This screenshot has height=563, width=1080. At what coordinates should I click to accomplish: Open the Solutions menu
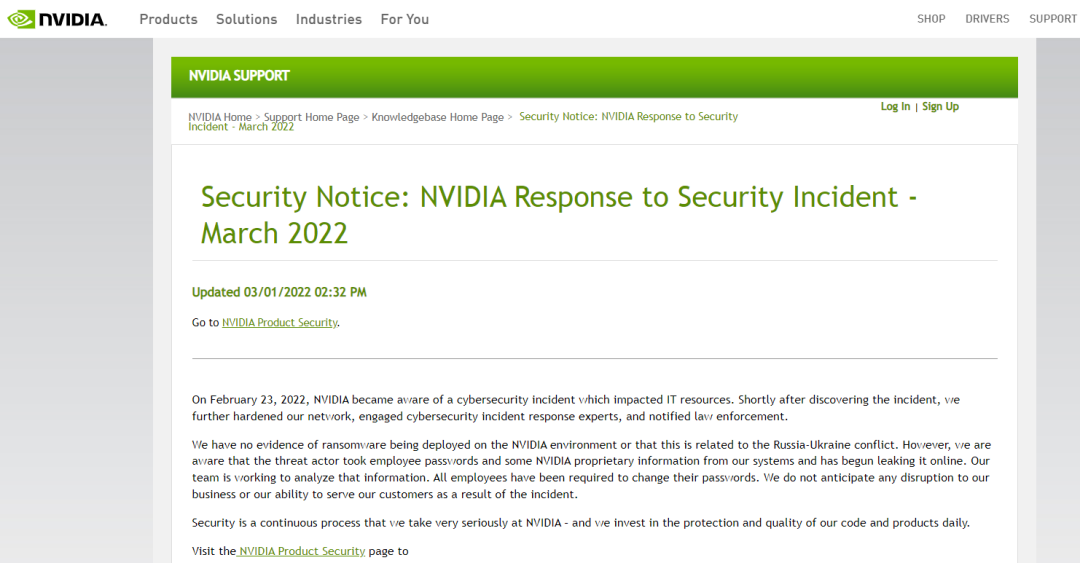[246, 19]
